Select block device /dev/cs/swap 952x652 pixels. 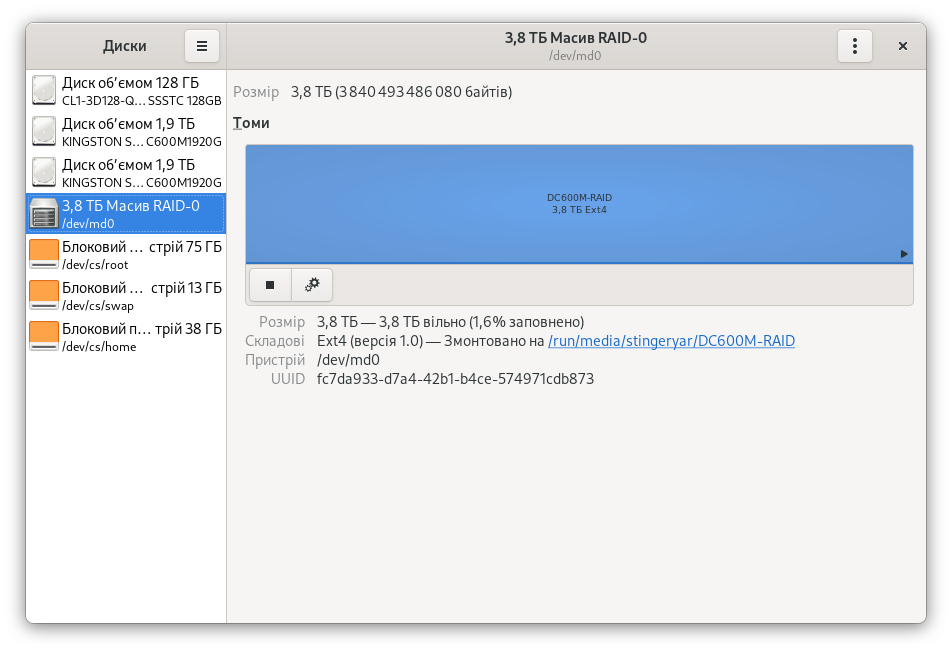click(x=126, y=296)
